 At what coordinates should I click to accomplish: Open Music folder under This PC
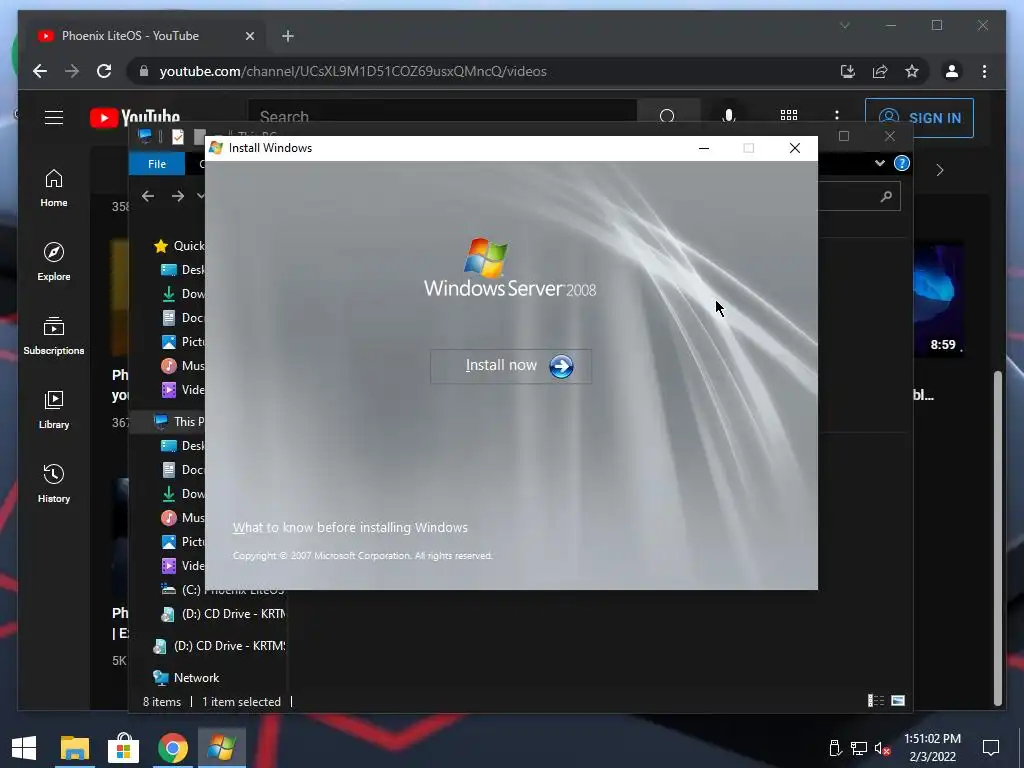[x=182, y=518]
